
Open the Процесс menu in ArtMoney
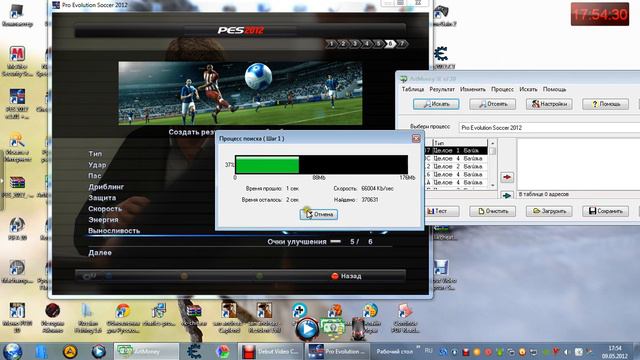(x=502, y=89)
